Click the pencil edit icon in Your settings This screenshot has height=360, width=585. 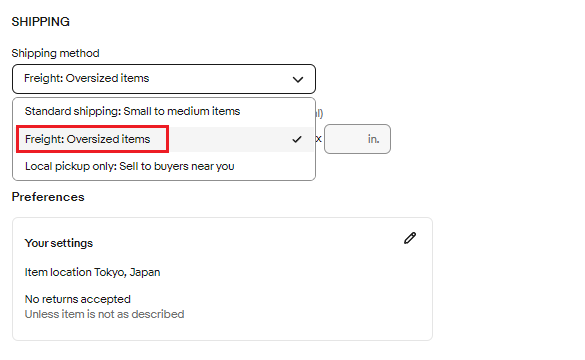[410, 238]
